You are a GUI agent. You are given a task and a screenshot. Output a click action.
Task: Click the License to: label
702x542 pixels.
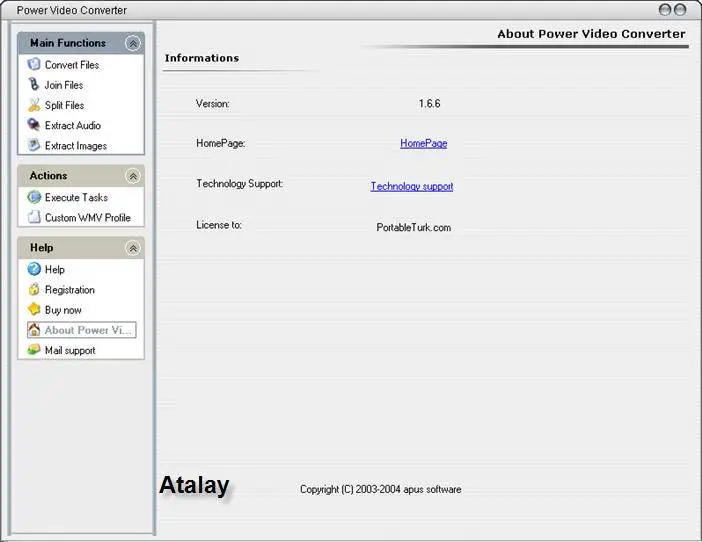219,225
